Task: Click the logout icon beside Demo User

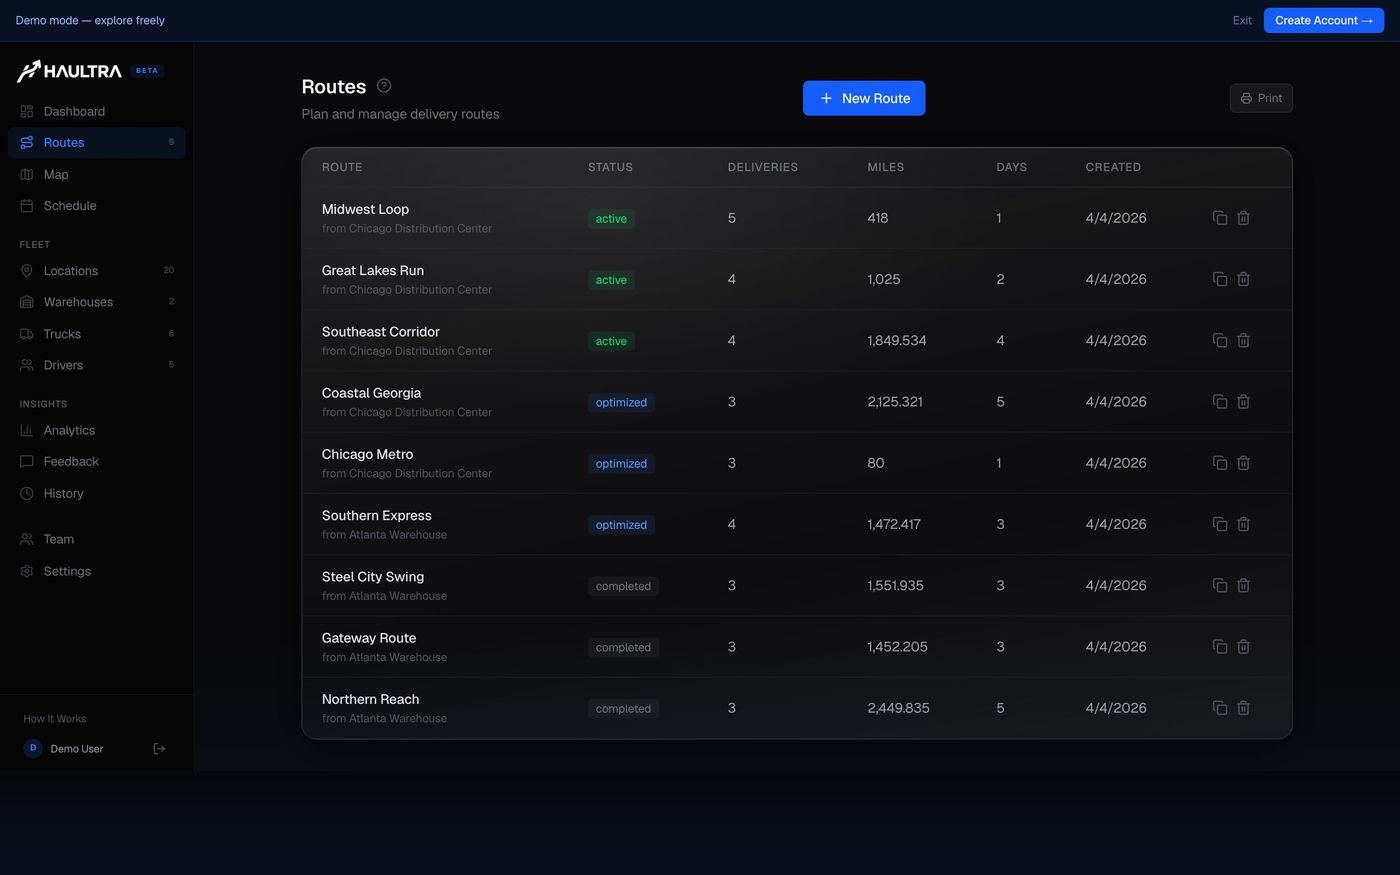Action: [159, 749]
